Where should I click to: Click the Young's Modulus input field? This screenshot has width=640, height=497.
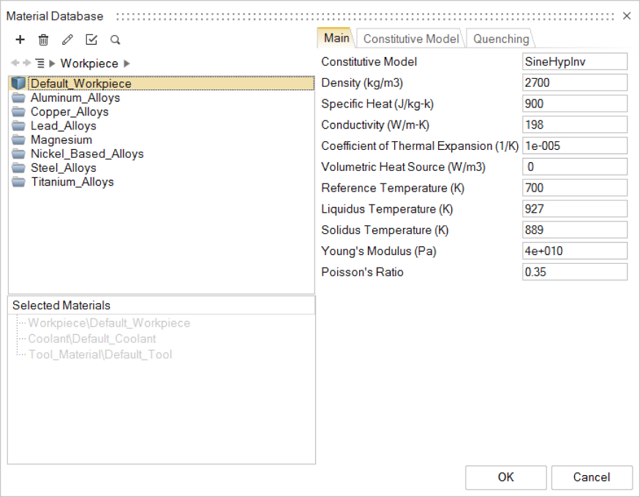tap(574, 251)
